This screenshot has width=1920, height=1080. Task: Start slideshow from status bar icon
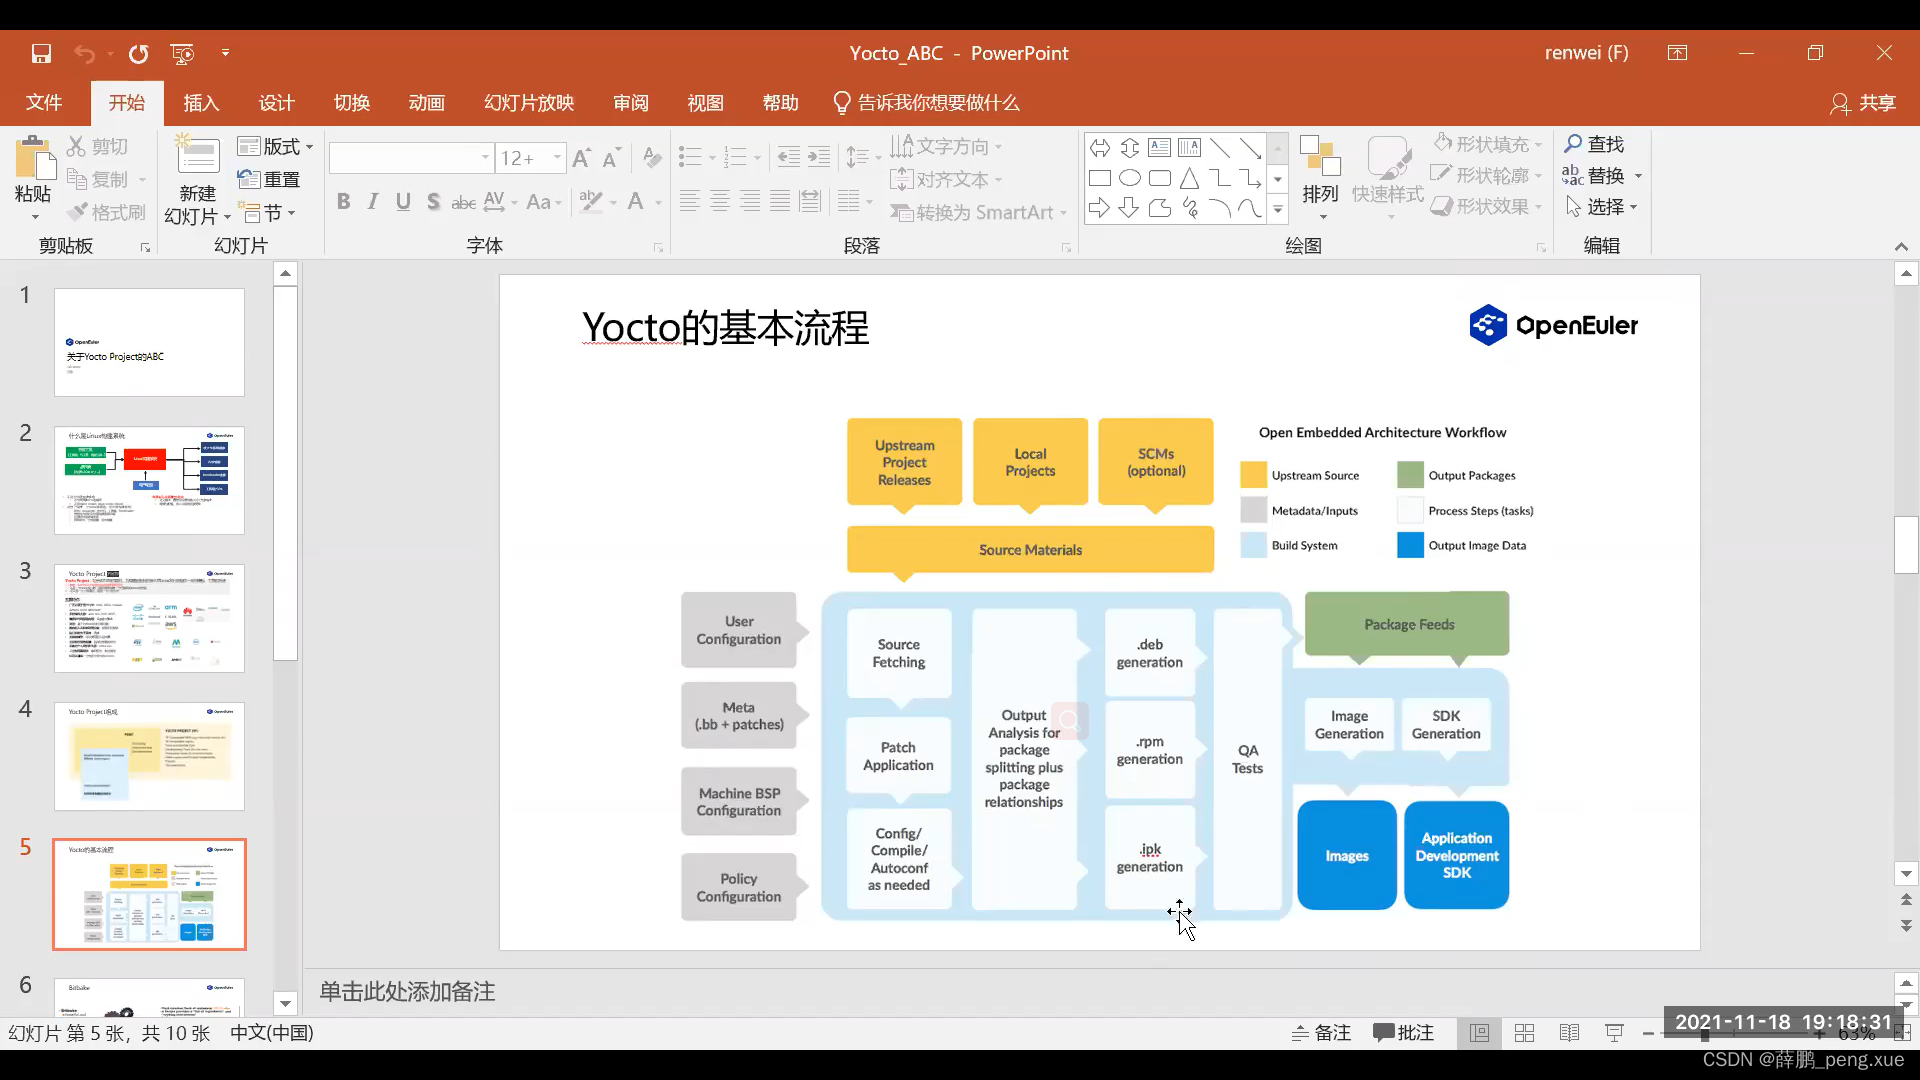click(x=1614, y=1033)
